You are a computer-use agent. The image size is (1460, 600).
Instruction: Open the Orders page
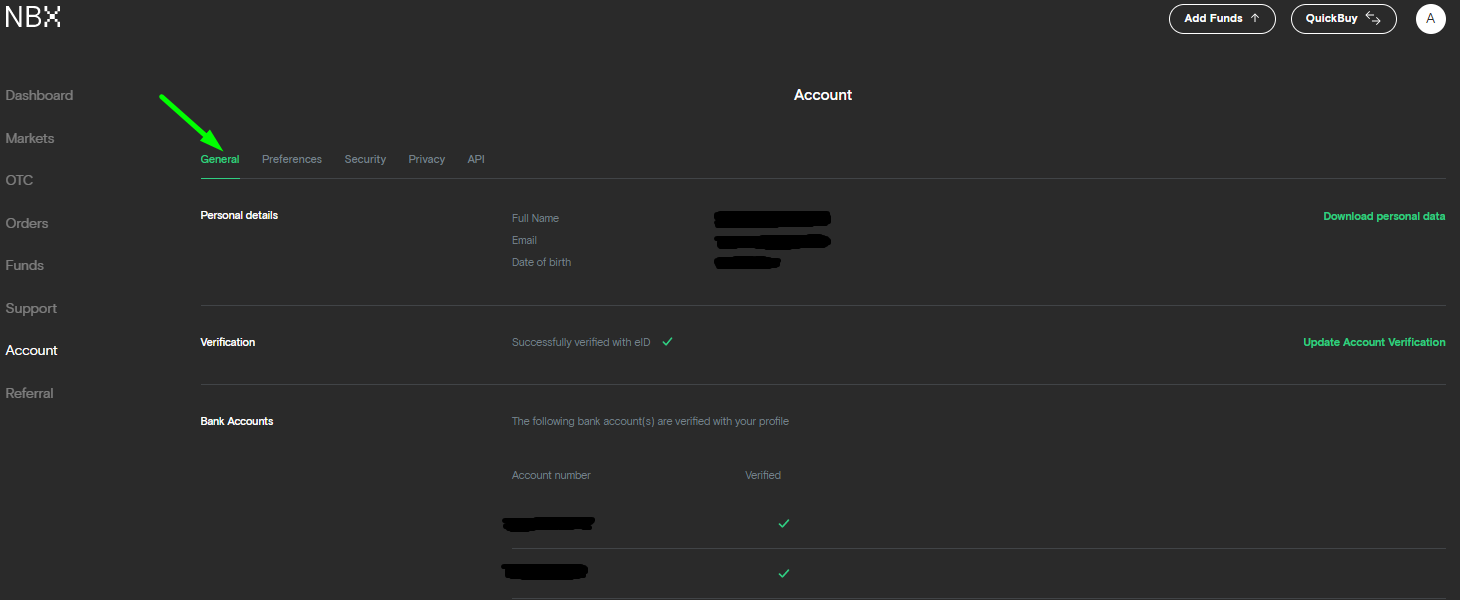pos(27,223)
